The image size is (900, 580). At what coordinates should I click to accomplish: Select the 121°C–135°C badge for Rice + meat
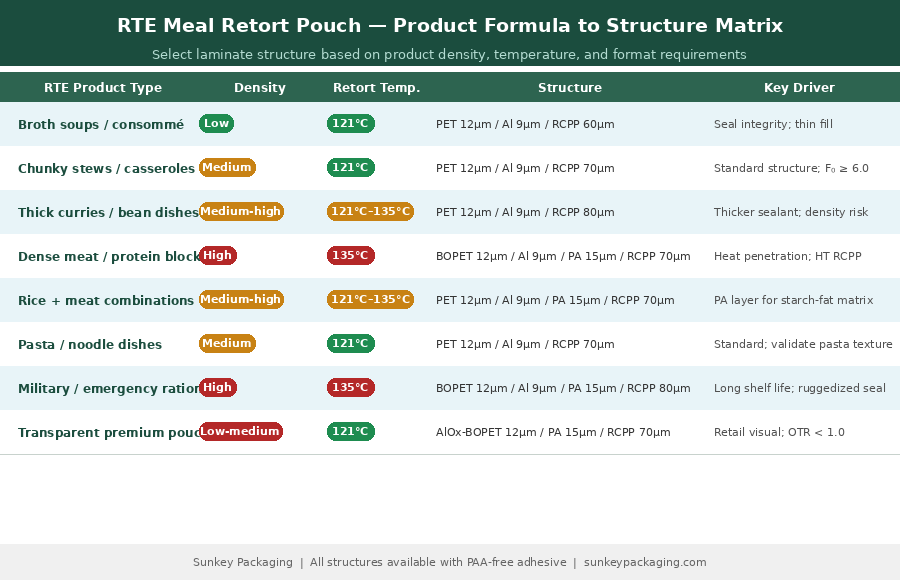[370, 300]
